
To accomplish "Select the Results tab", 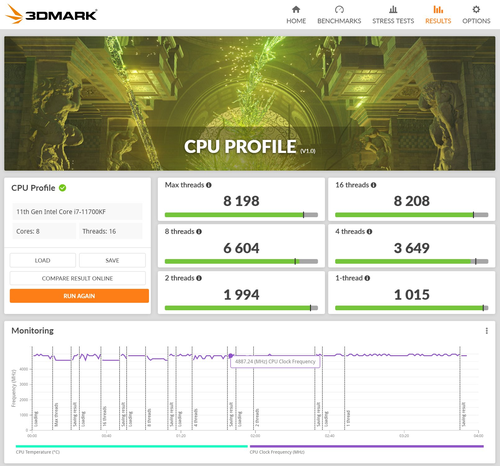I will pos(438,15).
